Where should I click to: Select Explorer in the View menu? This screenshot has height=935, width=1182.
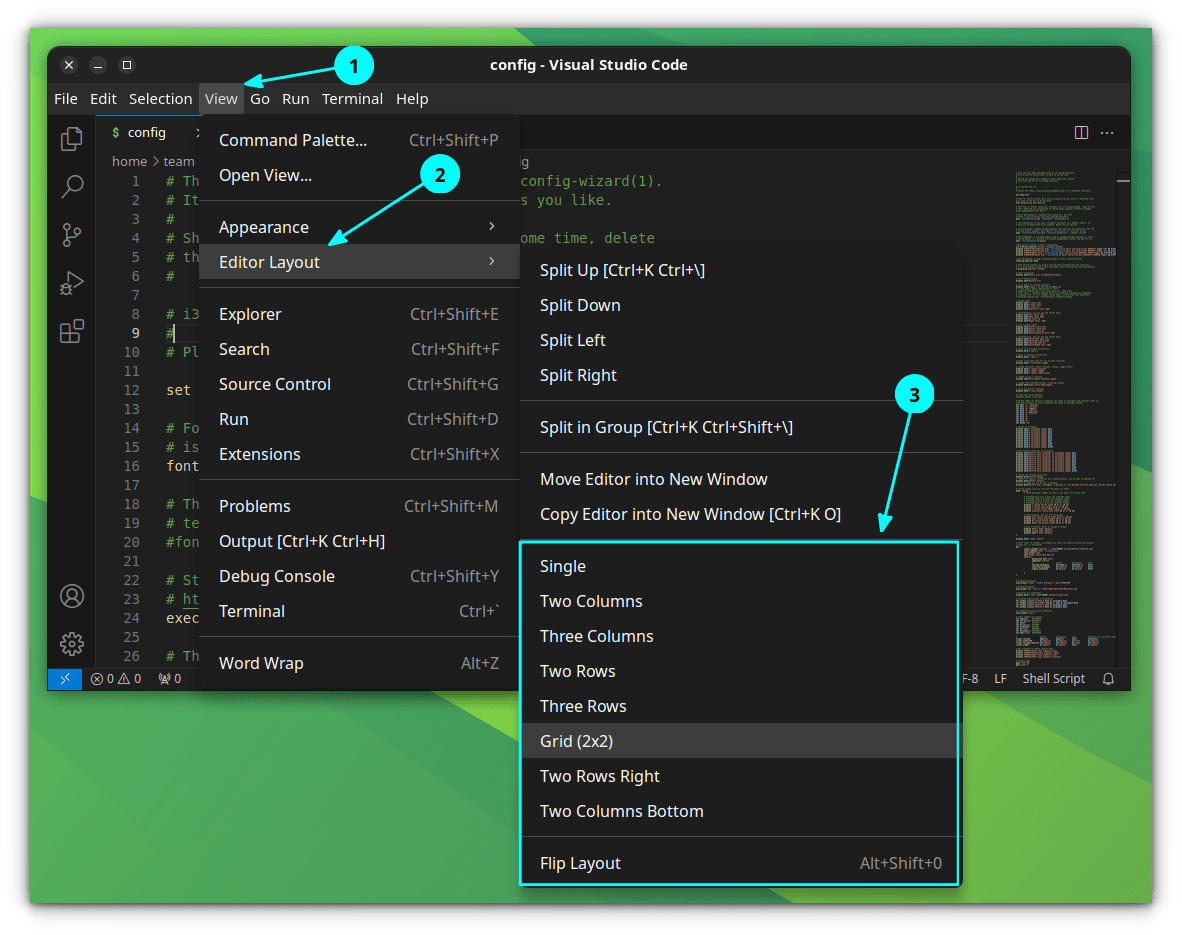(359, 314)
